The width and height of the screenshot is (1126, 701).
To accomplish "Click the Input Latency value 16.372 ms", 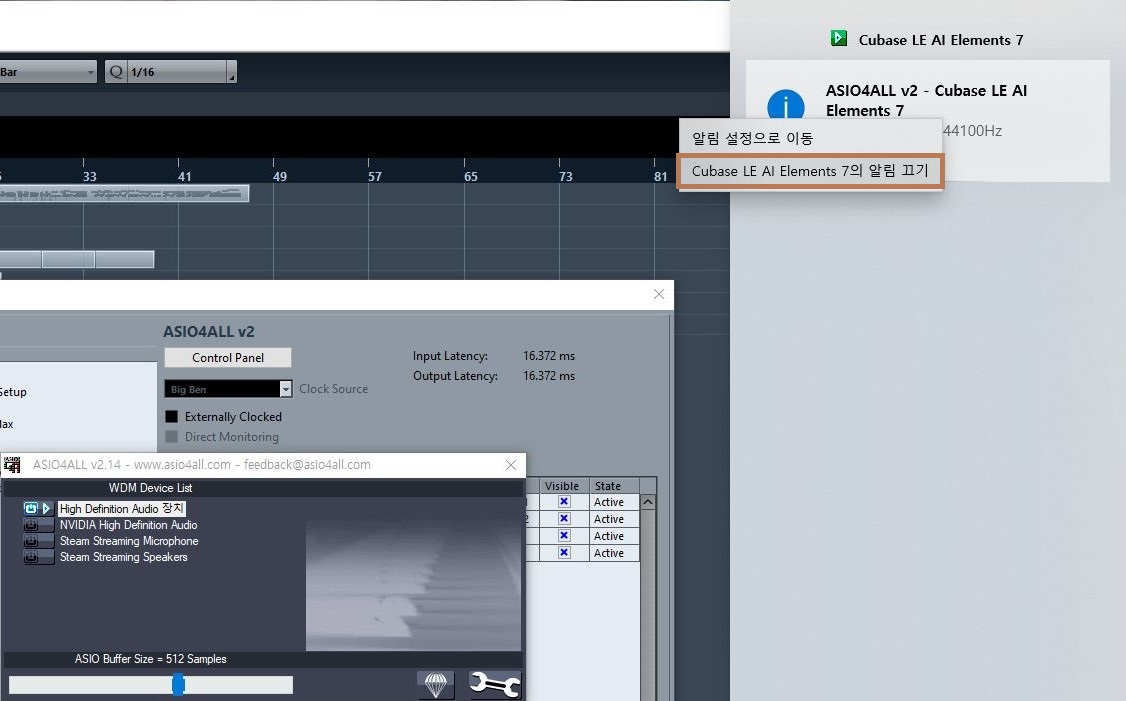I will (549, 356).
